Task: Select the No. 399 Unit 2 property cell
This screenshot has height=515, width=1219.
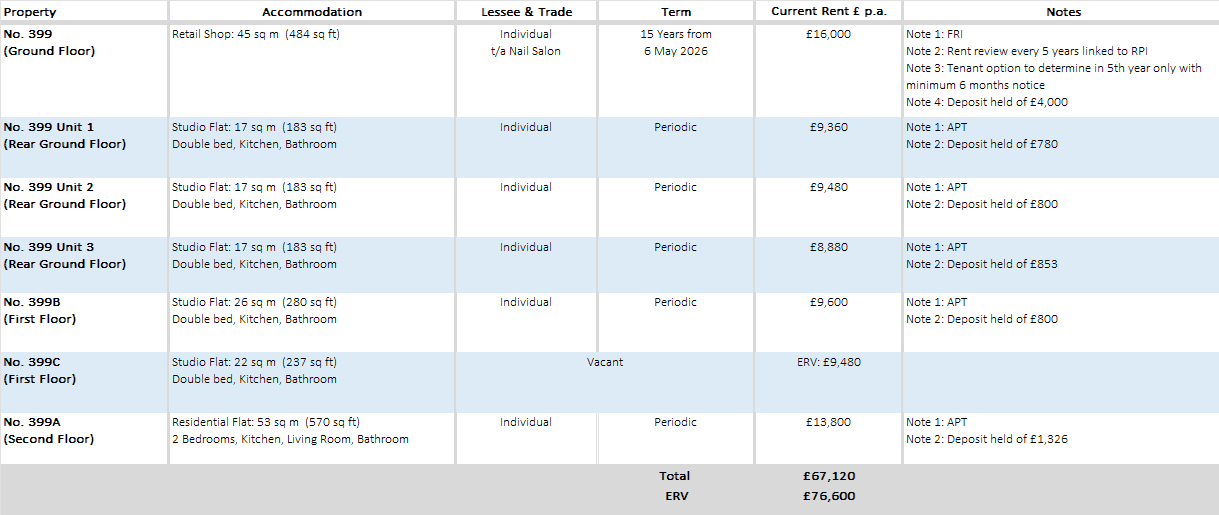Action: [x=84, y=207]
